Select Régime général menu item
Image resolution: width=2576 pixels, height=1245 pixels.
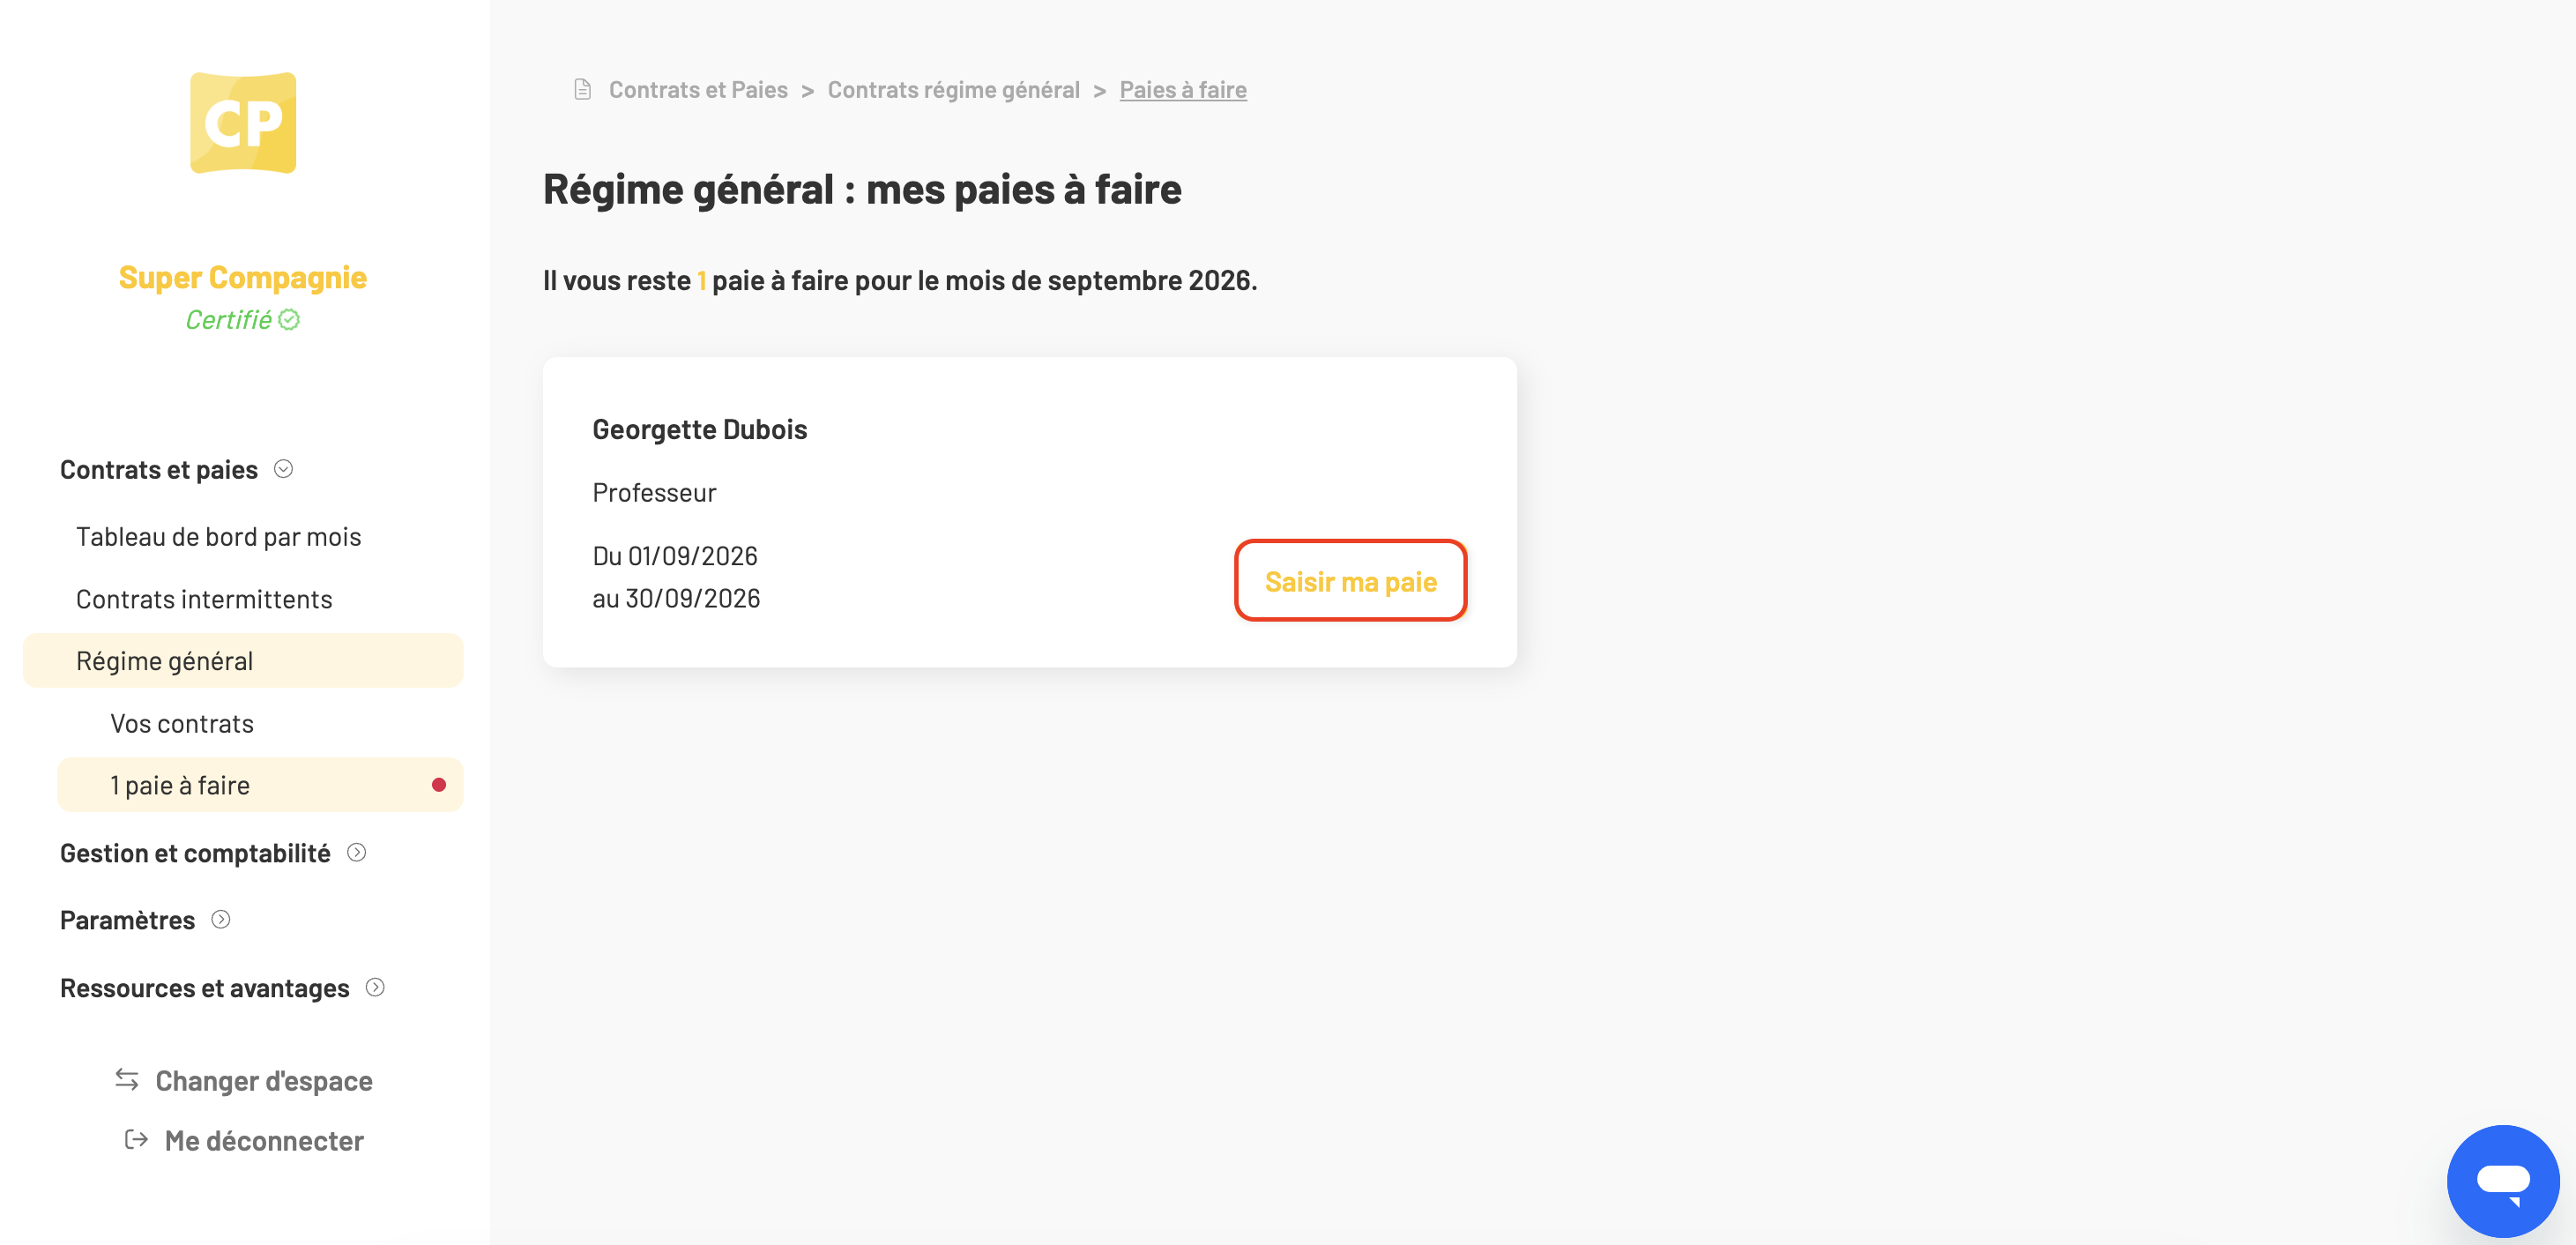[243, 661]
